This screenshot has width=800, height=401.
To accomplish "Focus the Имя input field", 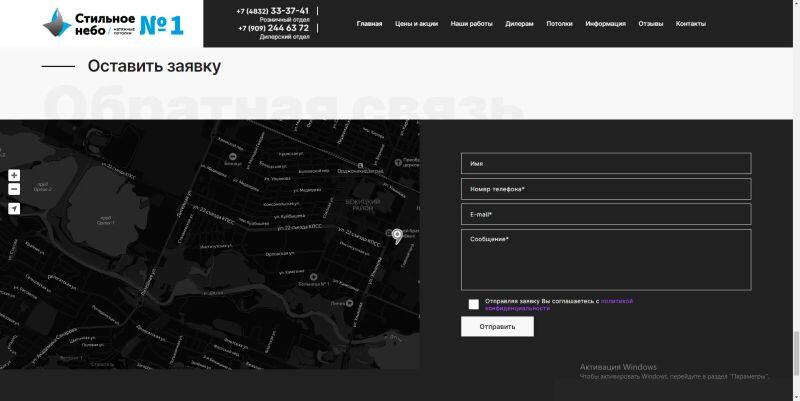I will click(x=605, y=163).
